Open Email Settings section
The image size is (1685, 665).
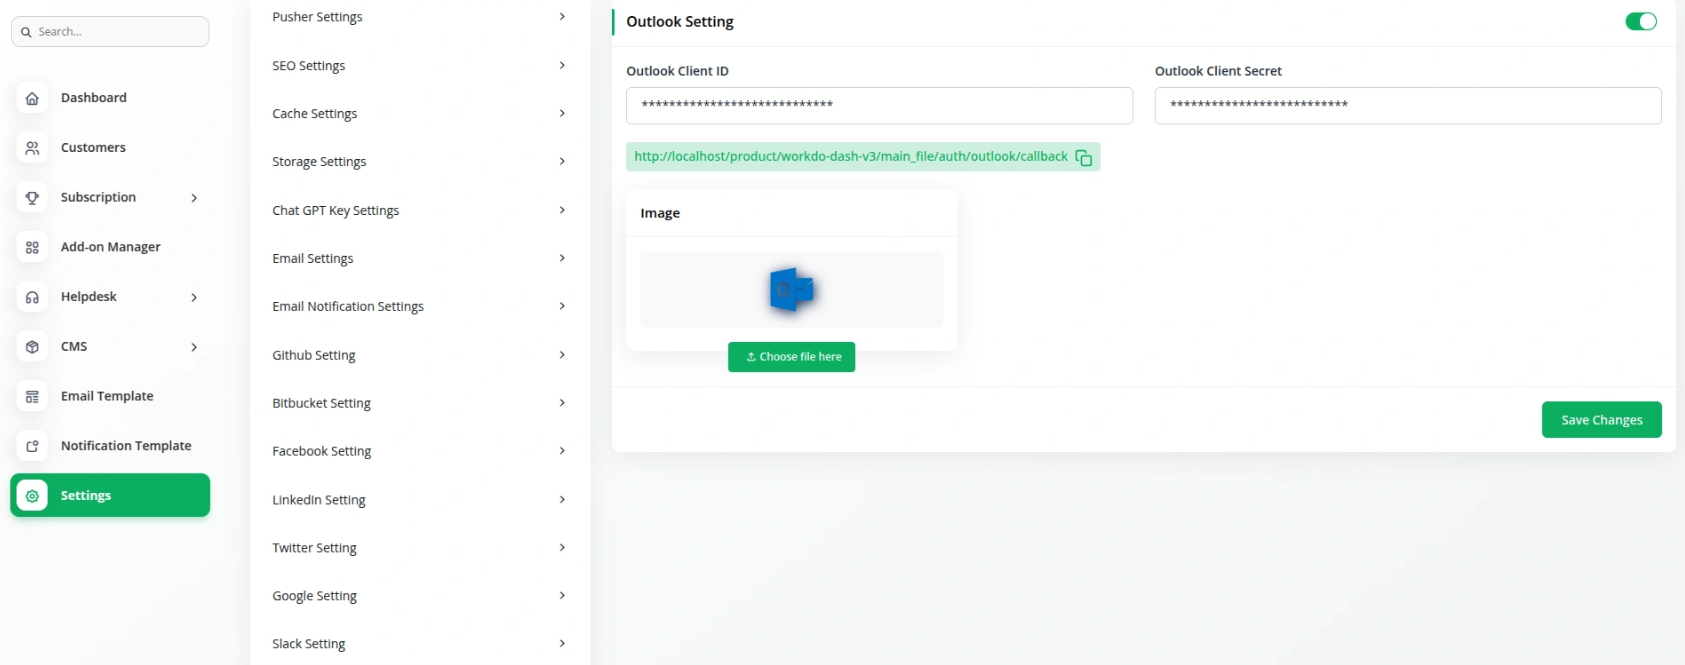point(418,259)
